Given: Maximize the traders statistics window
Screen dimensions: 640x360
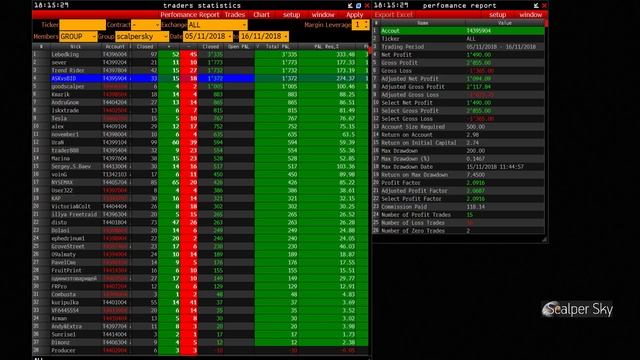Looking at the screenshot, I should click(x=358, y=5).
